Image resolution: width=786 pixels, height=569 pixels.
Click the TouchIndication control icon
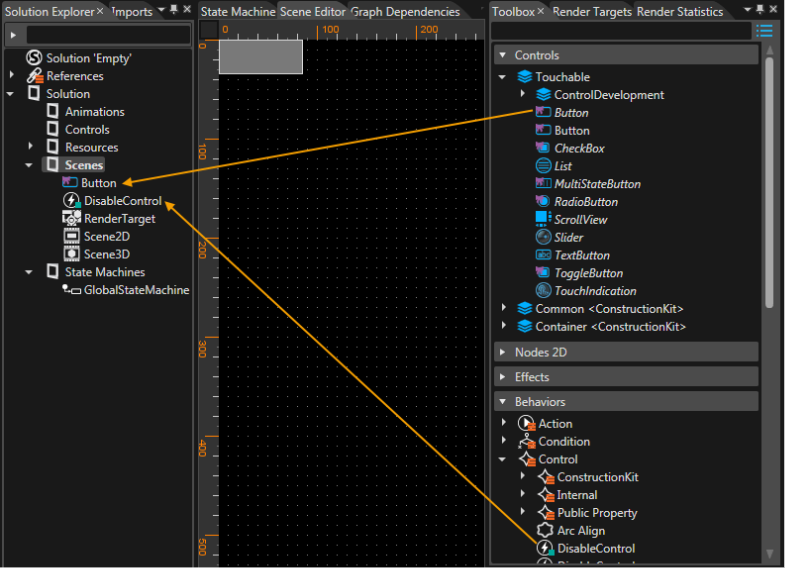(543, 290)
